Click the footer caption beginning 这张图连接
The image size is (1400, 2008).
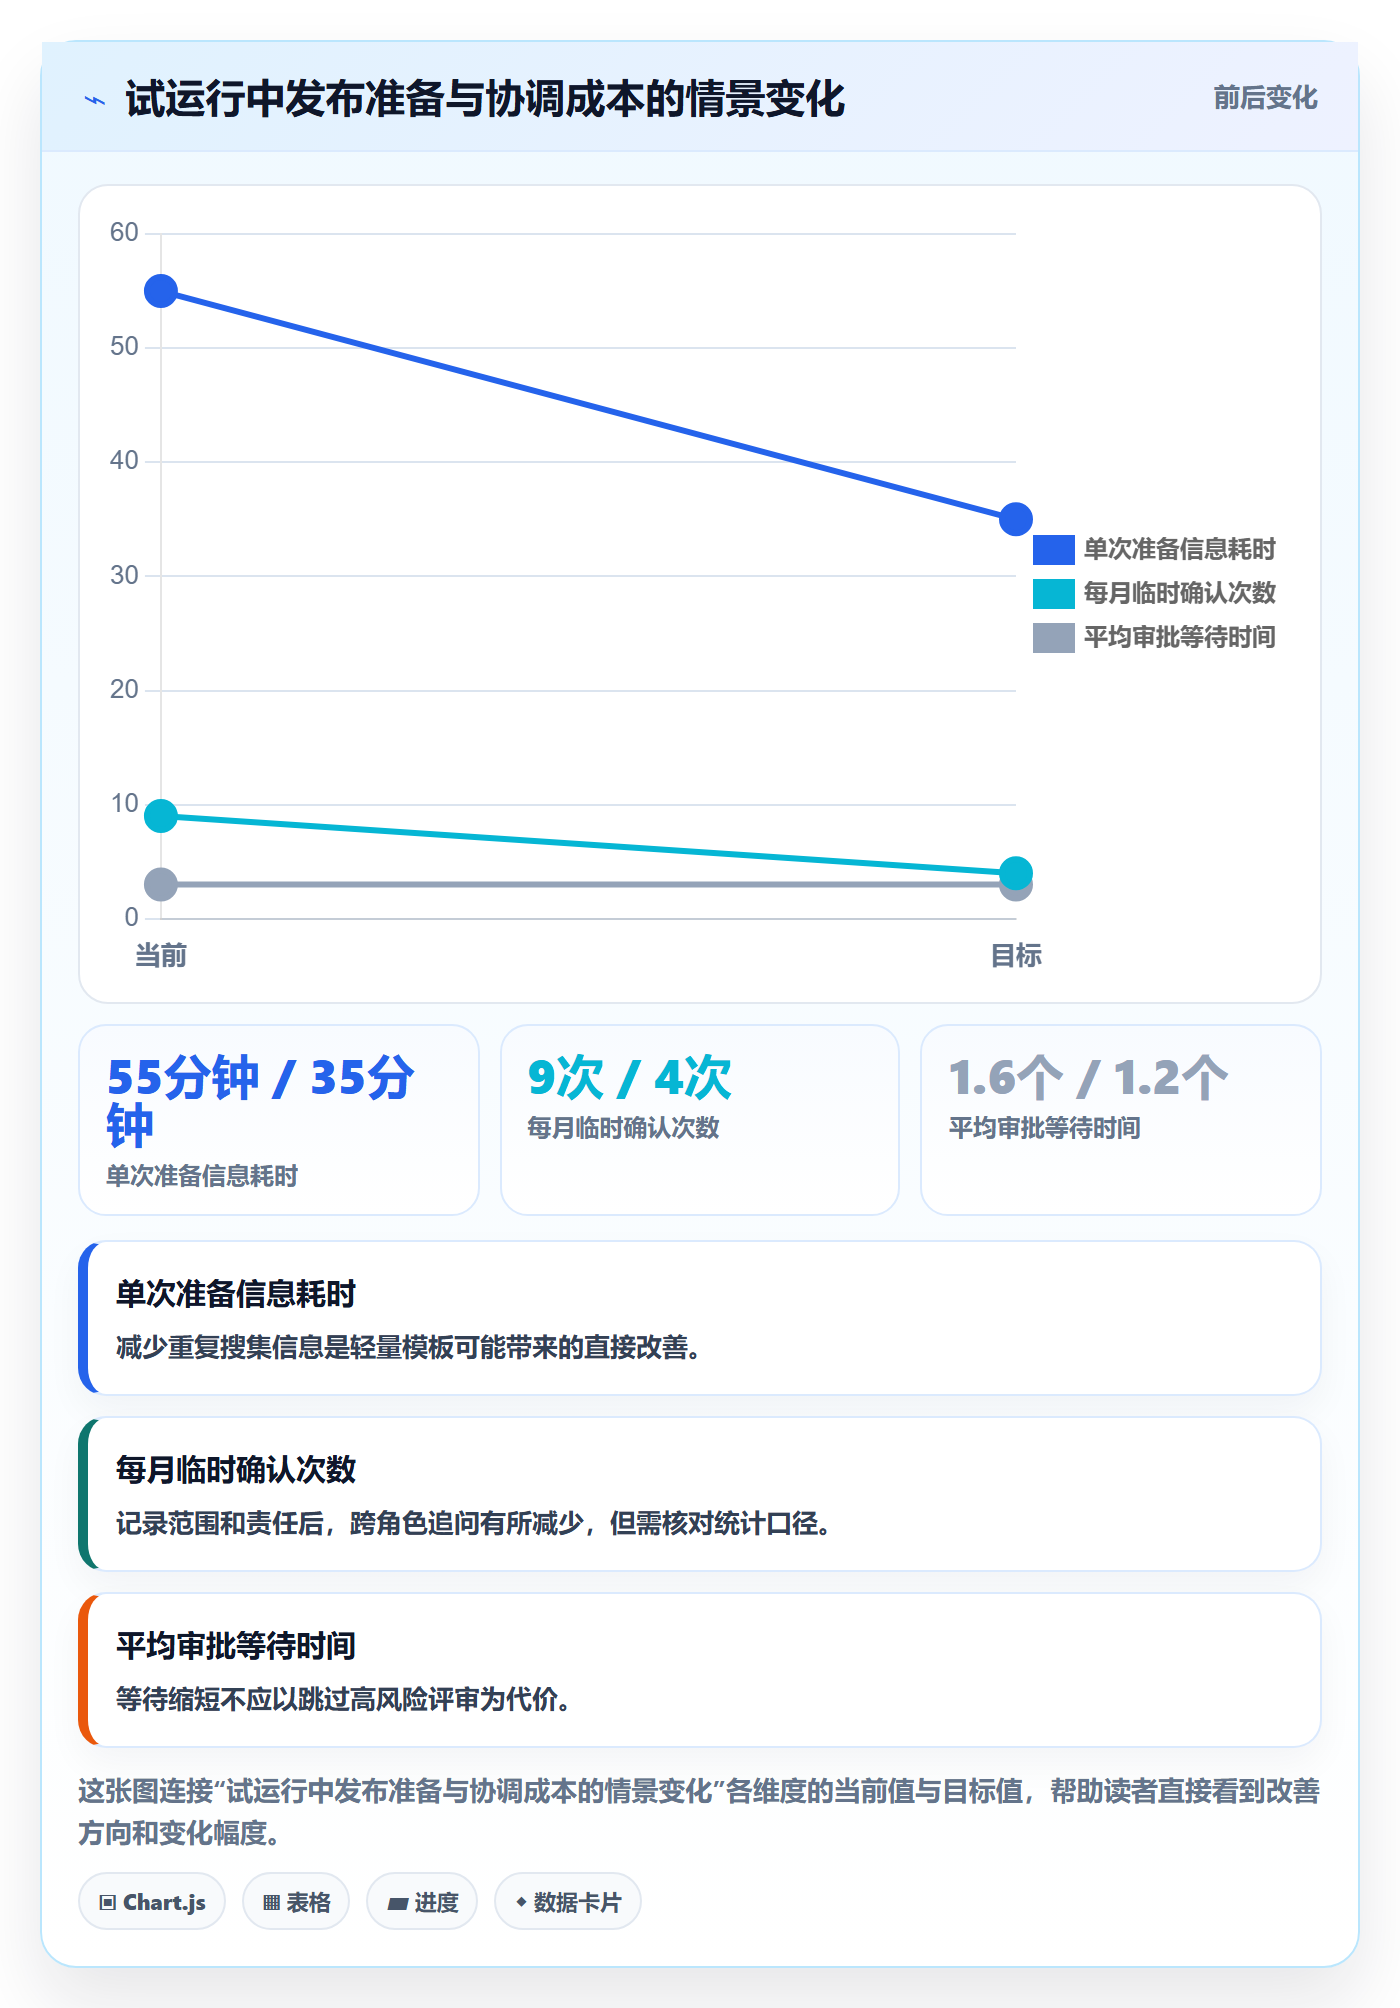point(699,1812)
